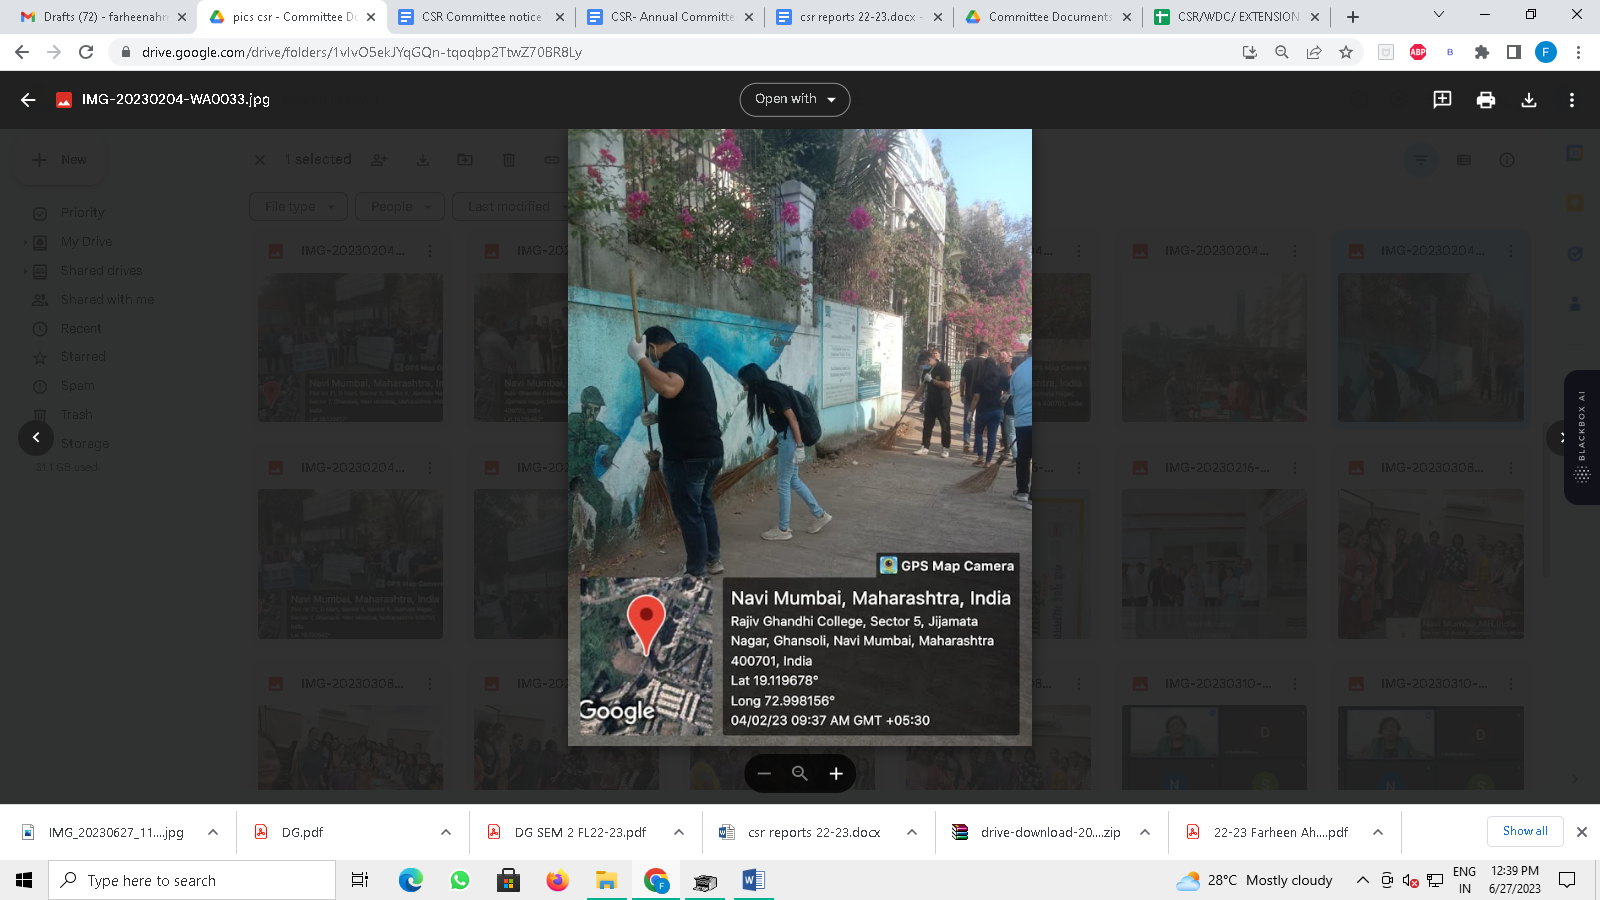This screenshot has height=900, width=1600.
Task: Close the image preview with back arrow
Action: [x=28, y=99]
